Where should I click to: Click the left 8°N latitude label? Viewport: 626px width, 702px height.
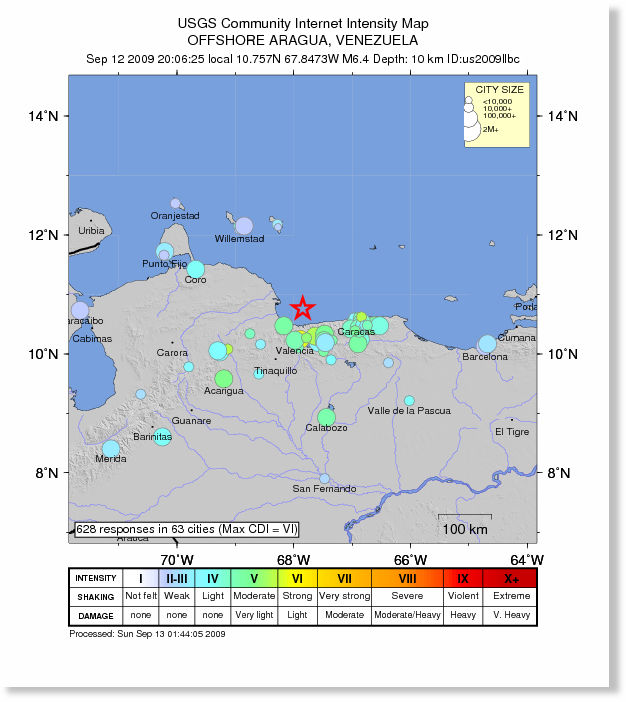[x=47, y=473]
